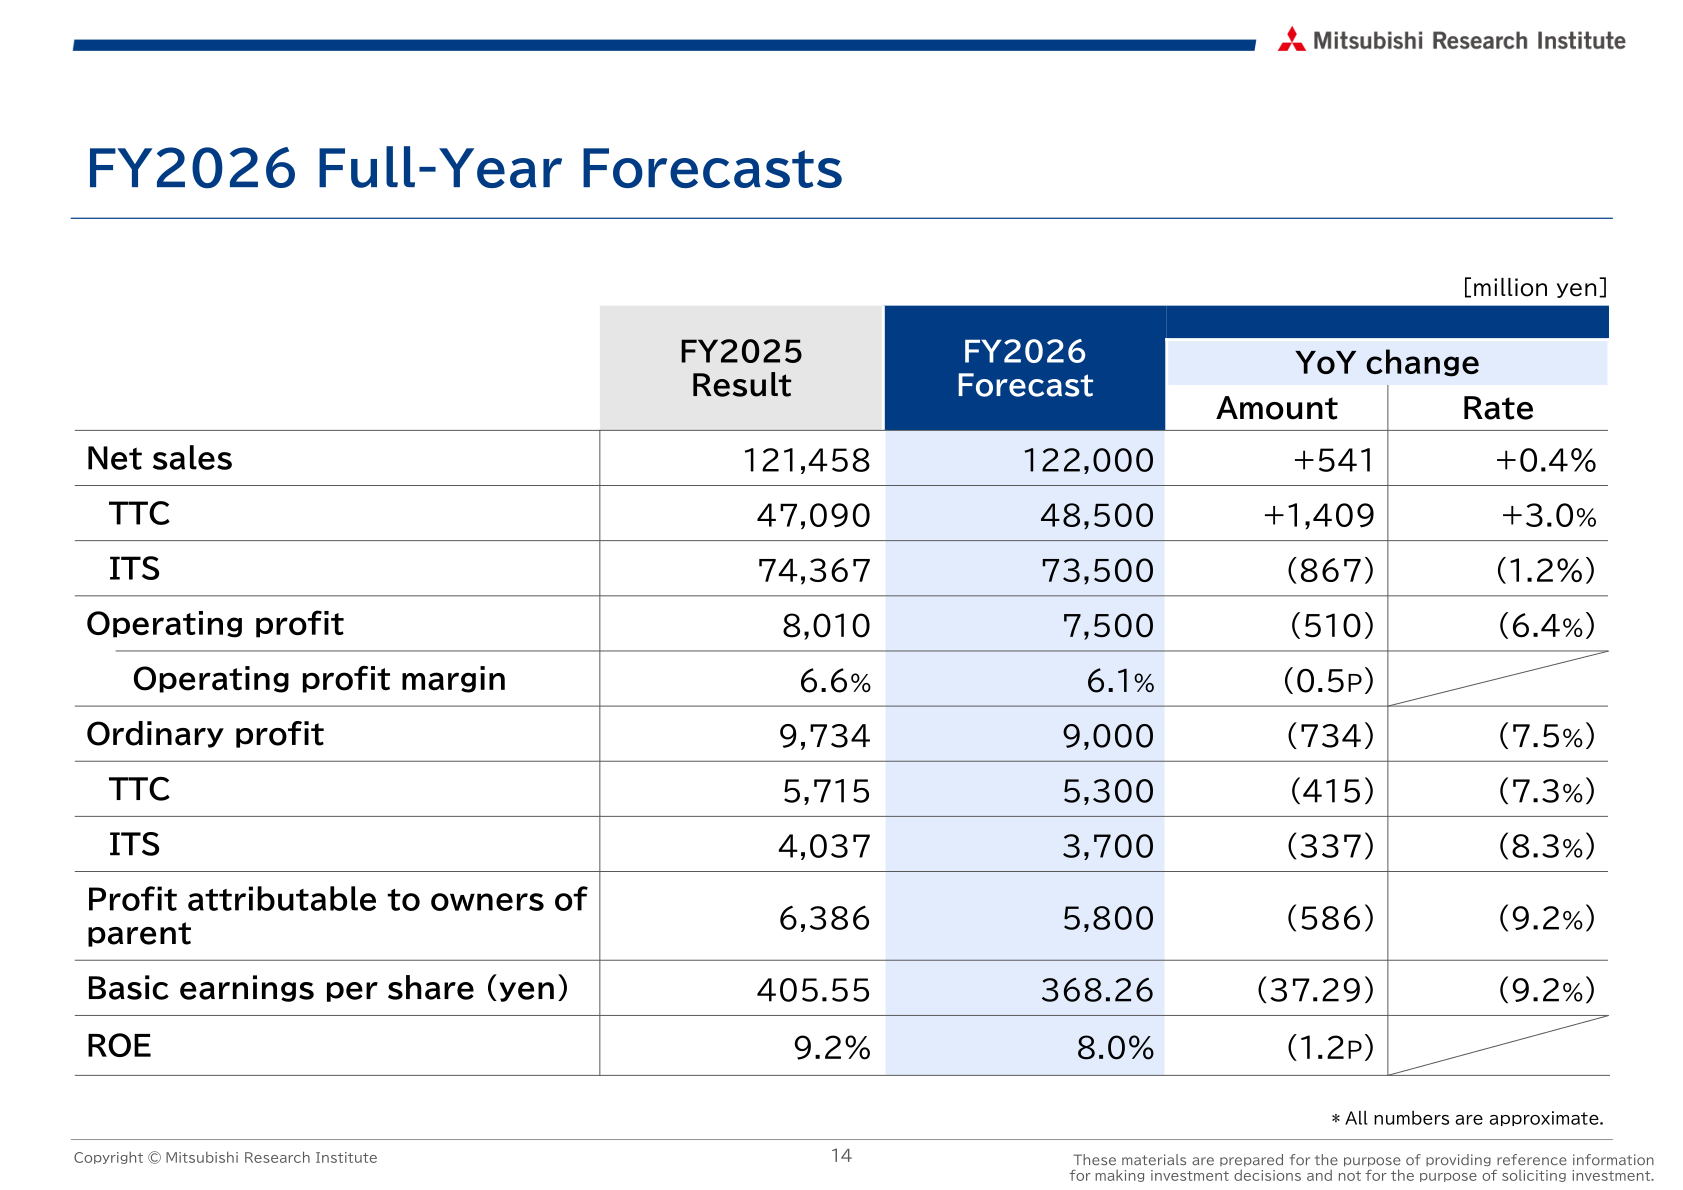Select the 'Net sales' row label
The width and height of the screenshot is (1683, 1190).
159,458
